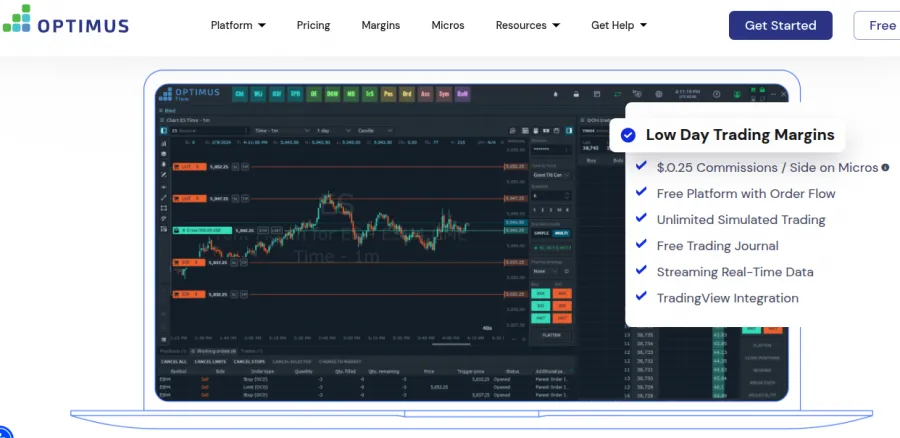
Task: Click the info icon next to Commissions on Micros
Action: pos(884,168)
